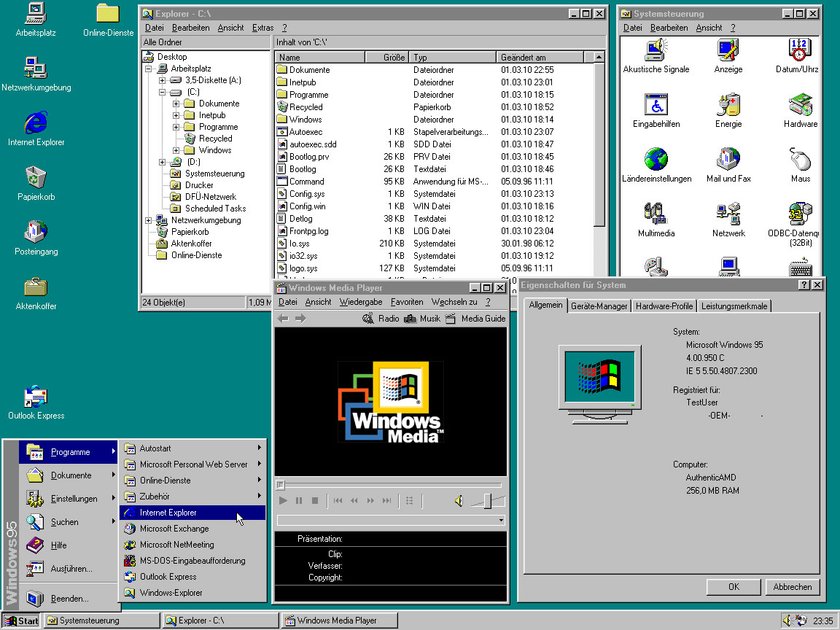Open the Multimedia icon in Systemsteuerung
Viewport: 840px width, 630px height.
653,215
